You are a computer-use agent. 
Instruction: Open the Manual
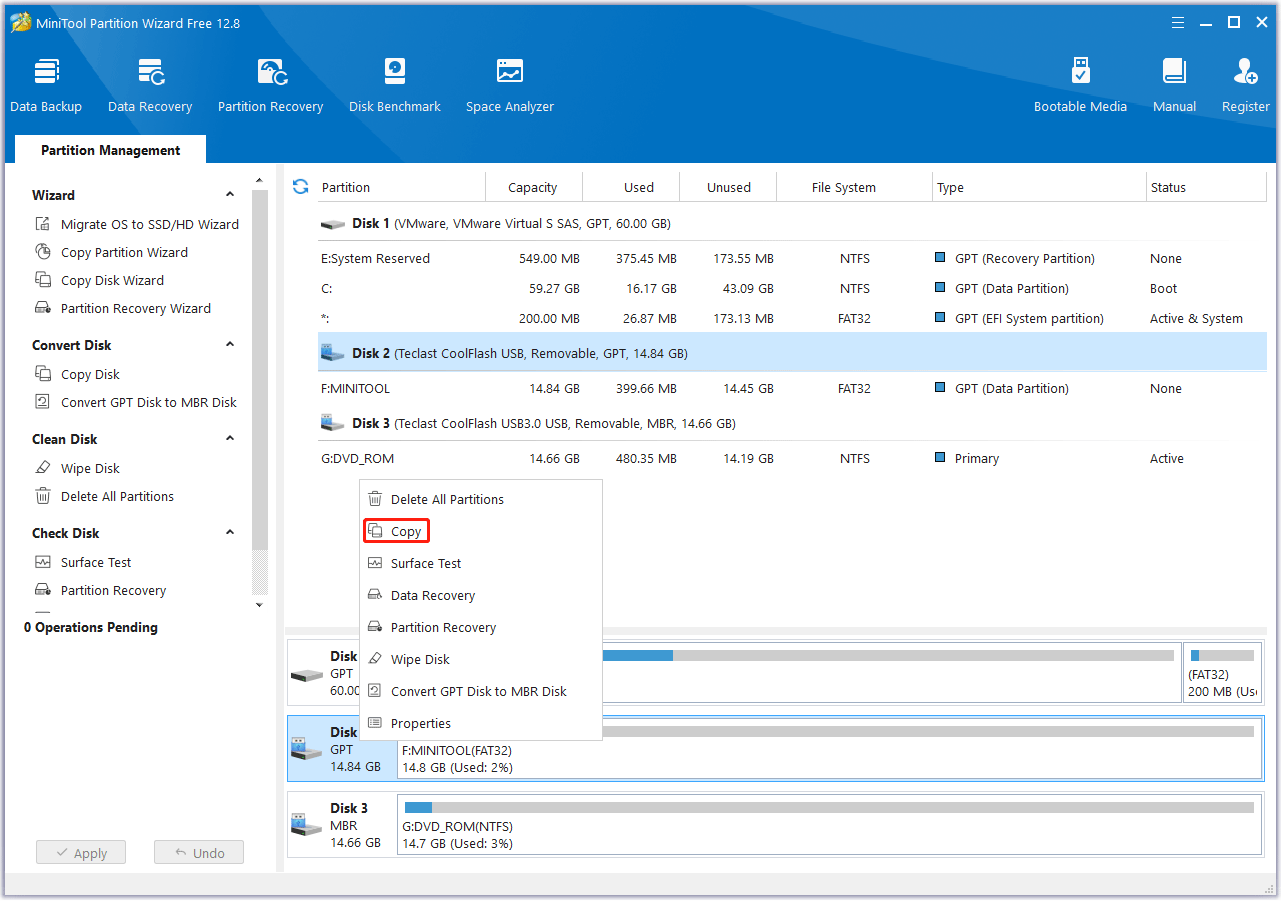pos(1174,84)
